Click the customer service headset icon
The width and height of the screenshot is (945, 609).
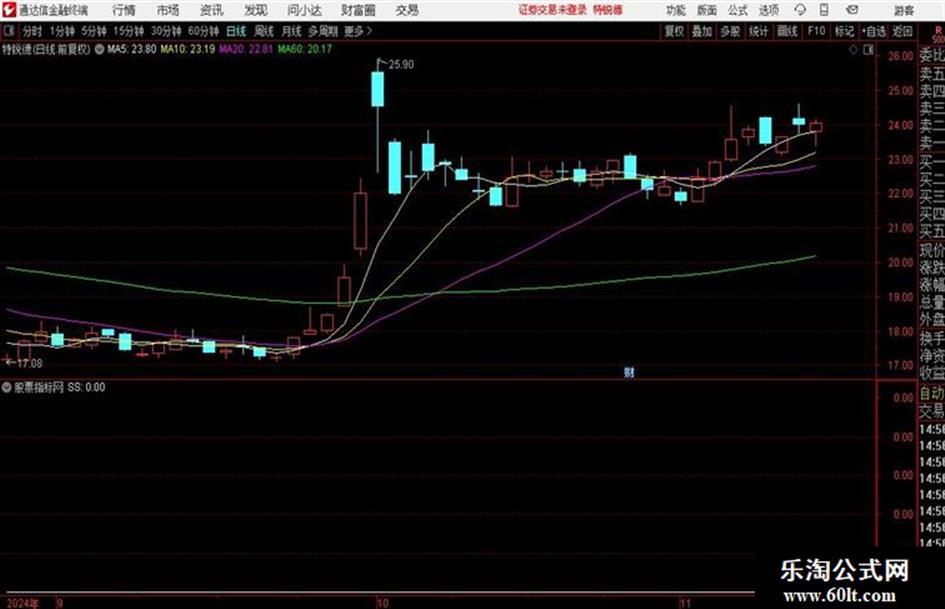pyautogui.click(x=800, y=10)
